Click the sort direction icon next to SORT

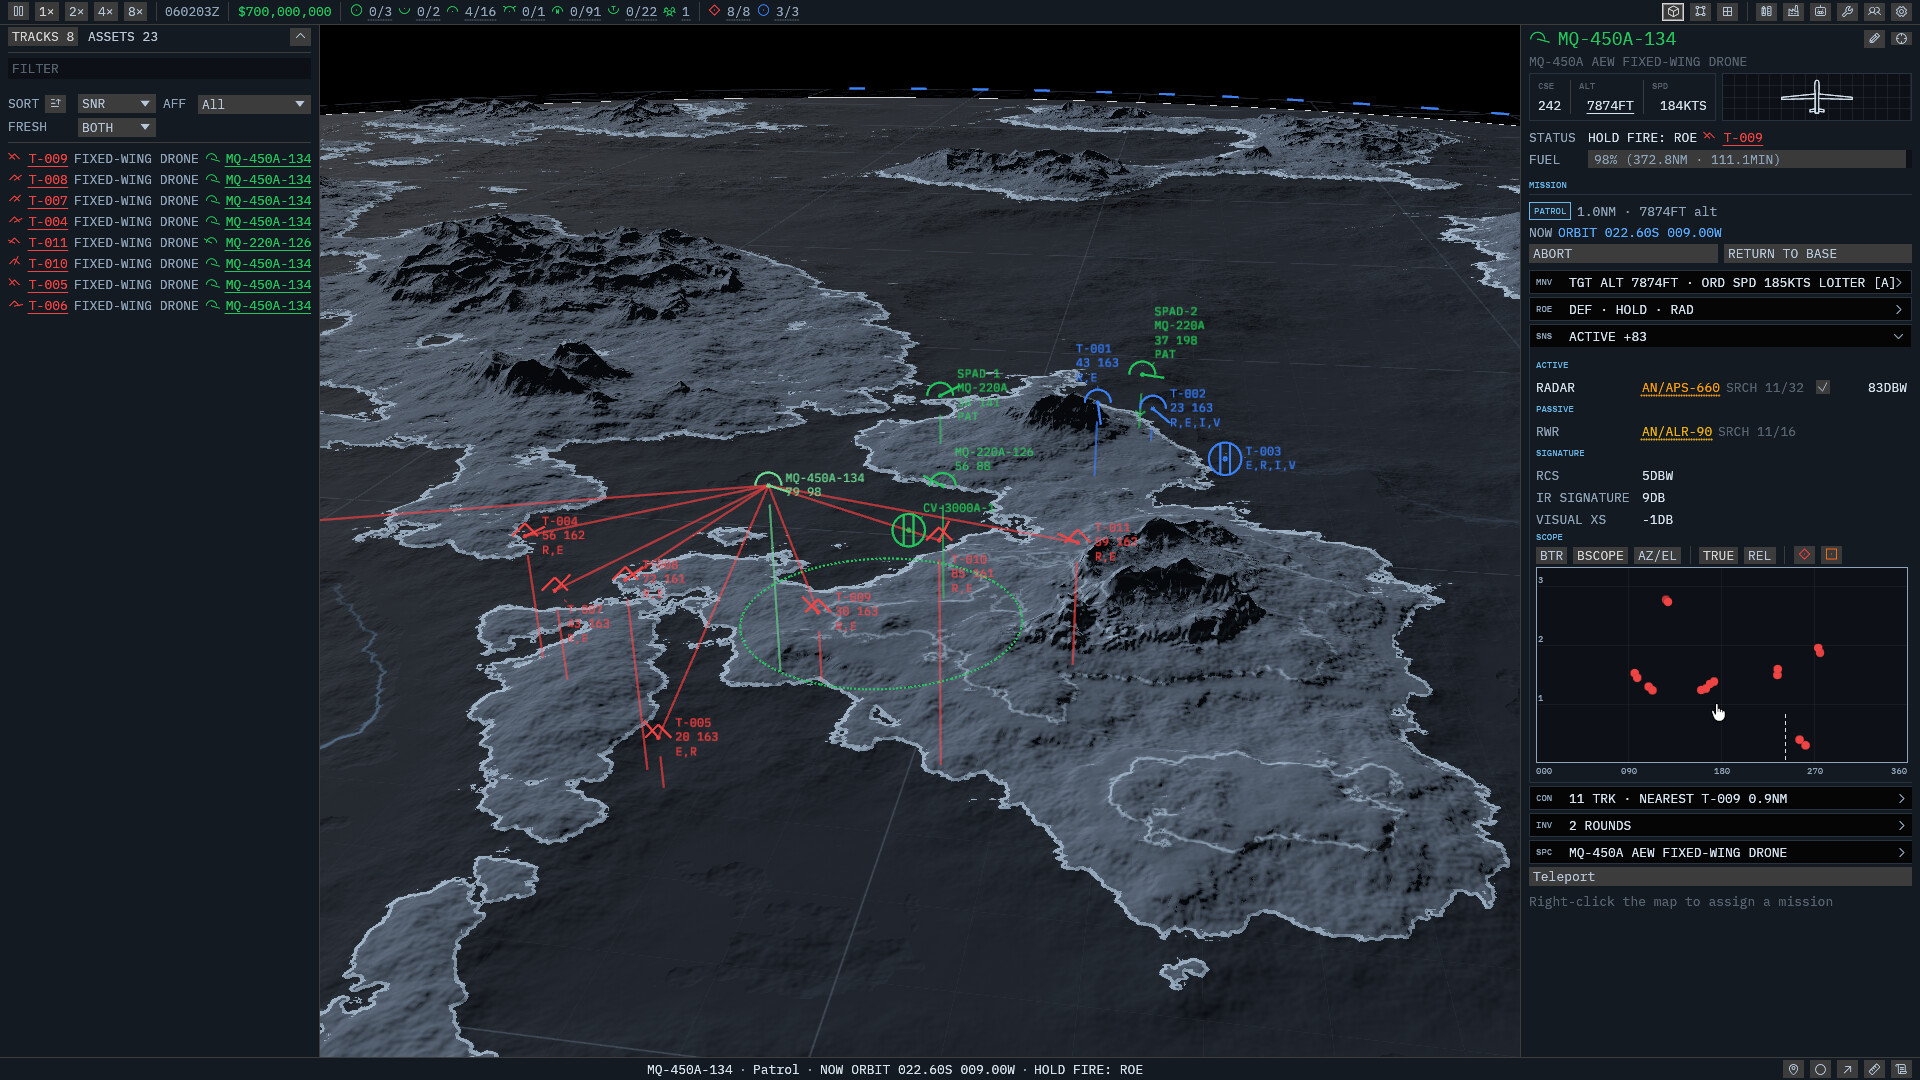56,104
